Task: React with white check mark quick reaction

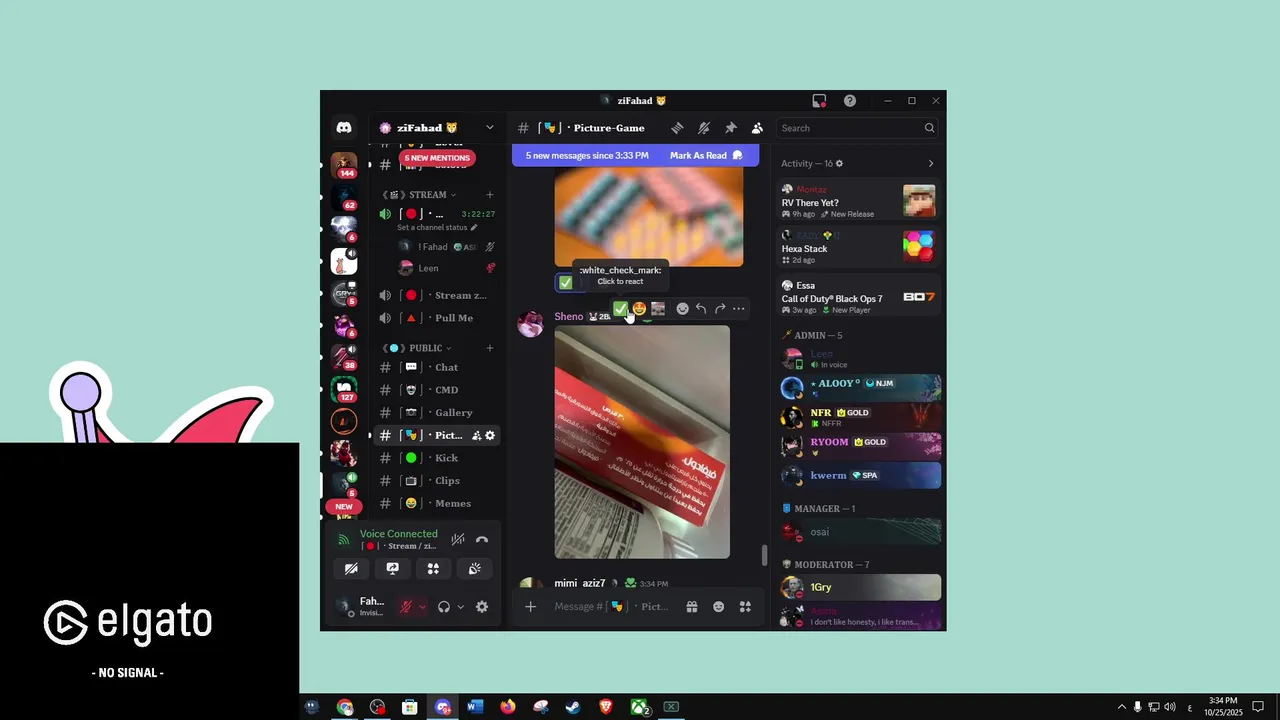Action: point(620,309)
